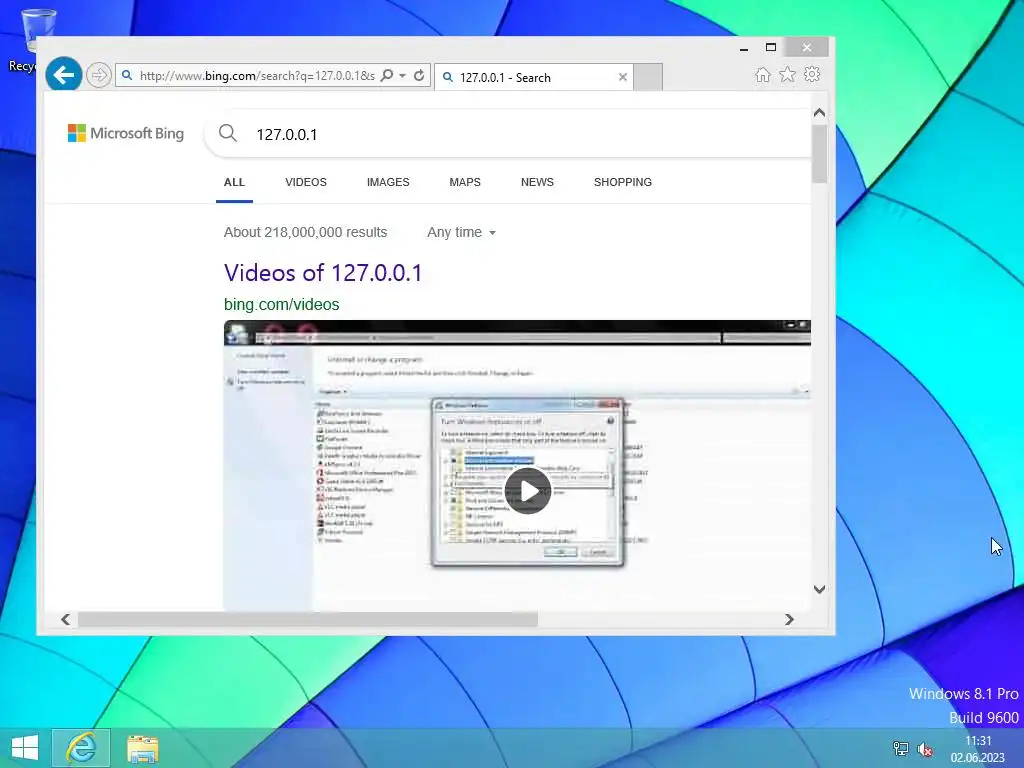Click the address bar URL field

pos(257,76)
